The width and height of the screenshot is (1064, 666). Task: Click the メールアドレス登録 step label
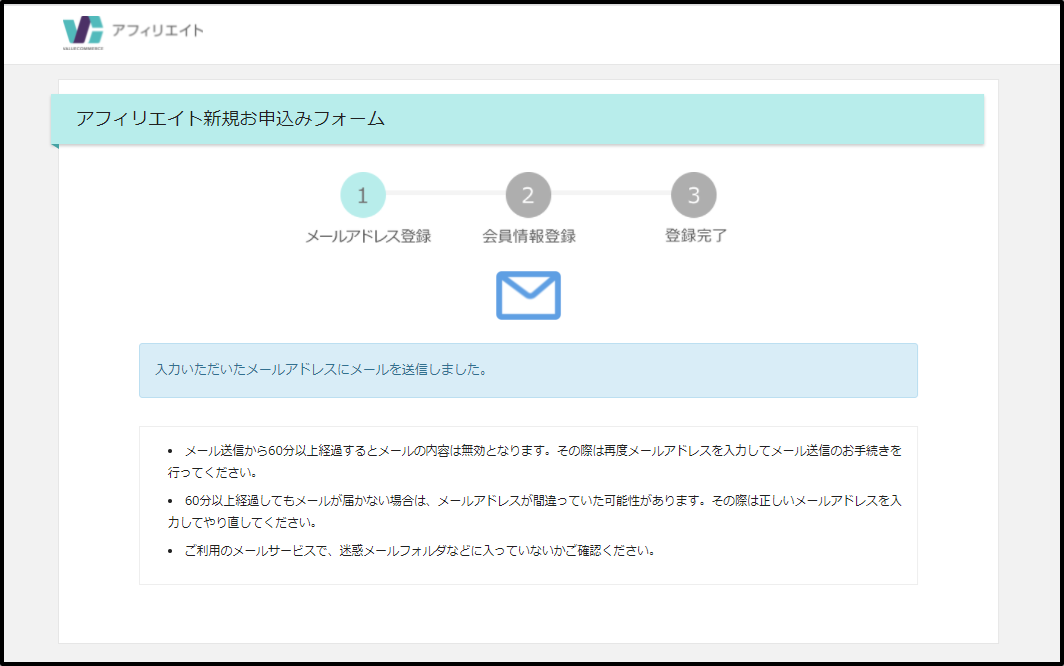click(368, 237)
